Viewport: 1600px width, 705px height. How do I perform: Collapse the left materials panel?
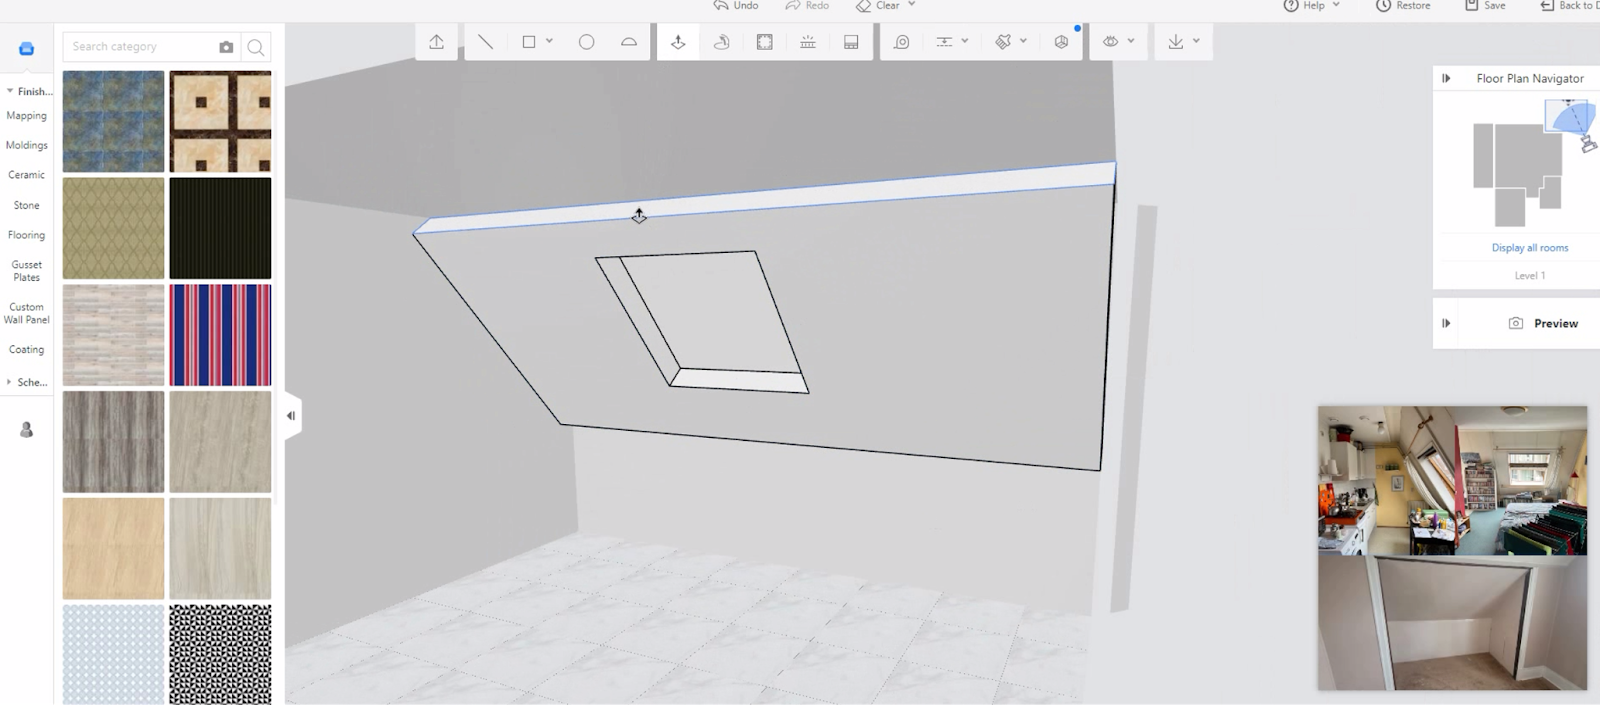coord(291,416)
